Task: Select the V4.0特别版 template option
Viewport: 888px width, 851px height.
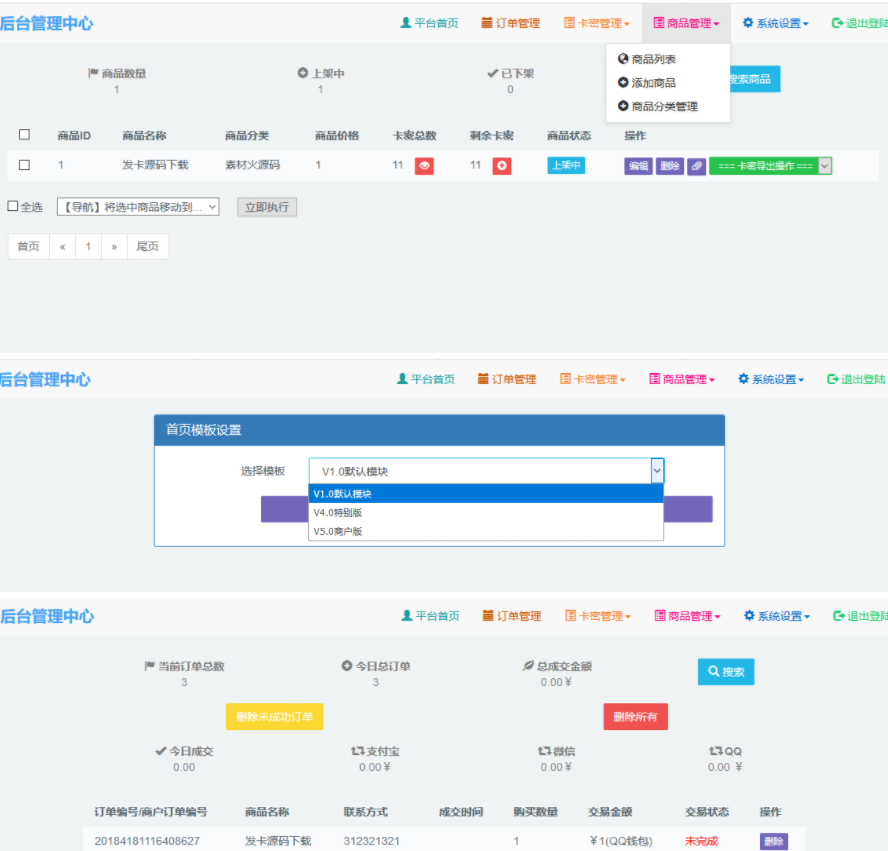Action: (486, 512)
